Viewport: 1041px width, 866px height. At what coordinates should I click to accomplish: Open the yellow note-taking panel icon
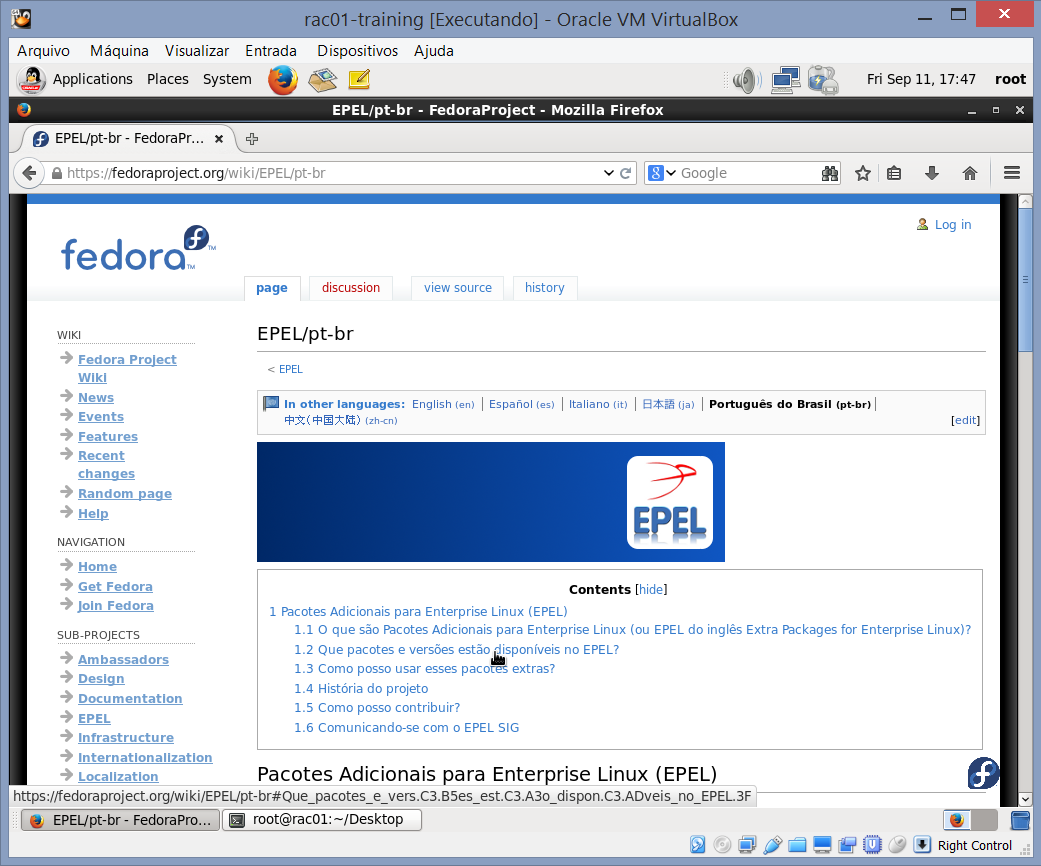(359, 80)
